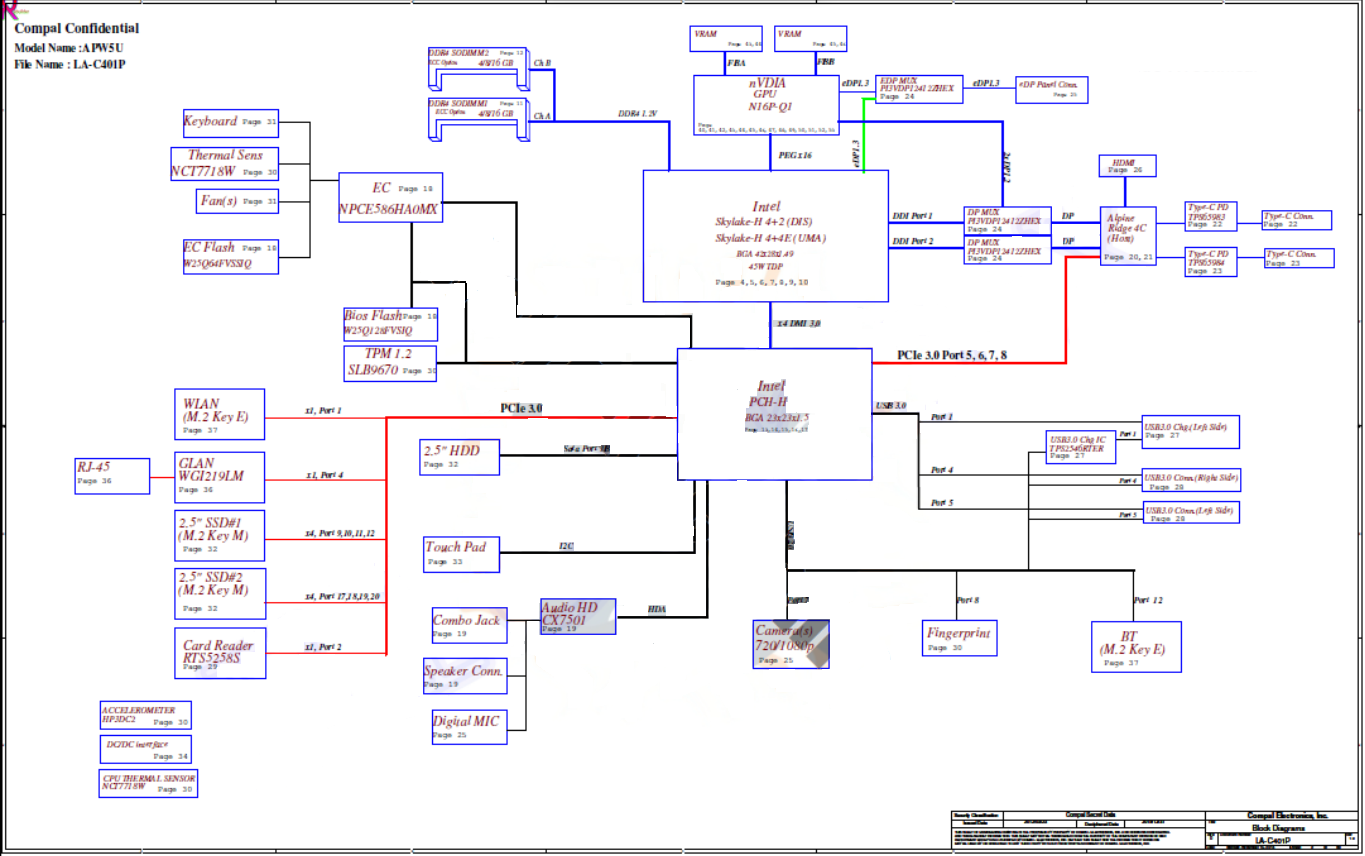
Task: Click the VRAM block above FBB
Action: [x=811, y=39]
